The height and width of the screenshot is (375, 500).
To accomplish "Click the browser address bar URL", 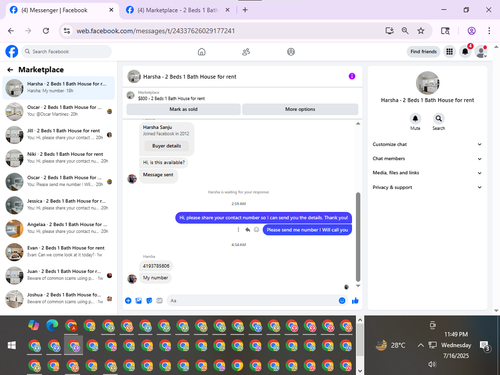I will coord(156,31).
